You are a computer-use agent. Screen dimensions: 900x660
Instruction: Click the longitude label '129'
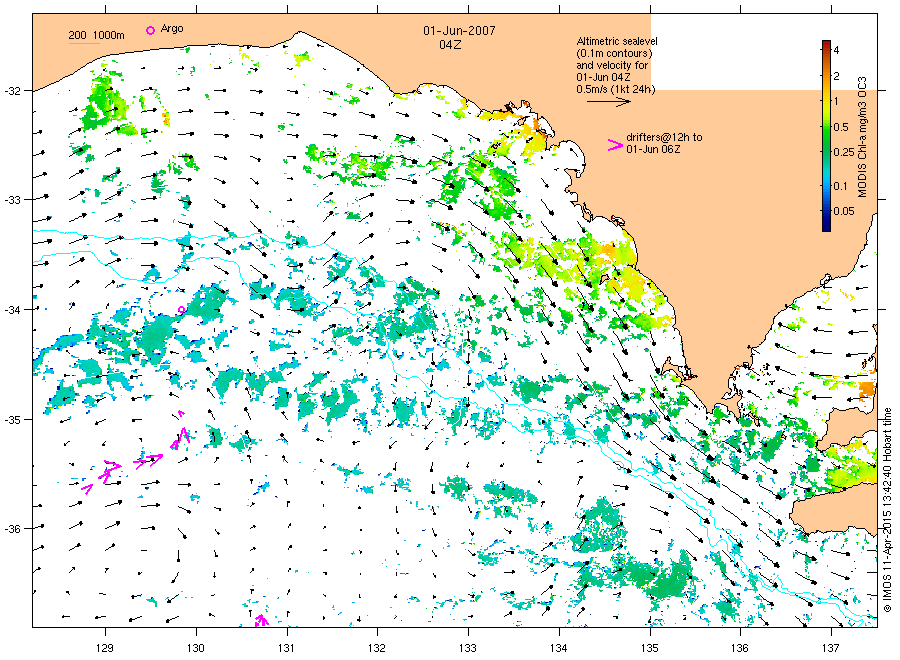(105, 648)
